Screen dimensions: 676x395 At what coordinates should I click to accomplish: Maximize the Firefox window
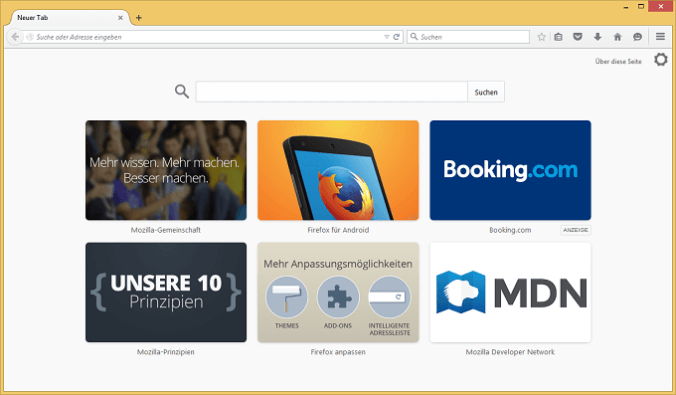coord(641,6)
